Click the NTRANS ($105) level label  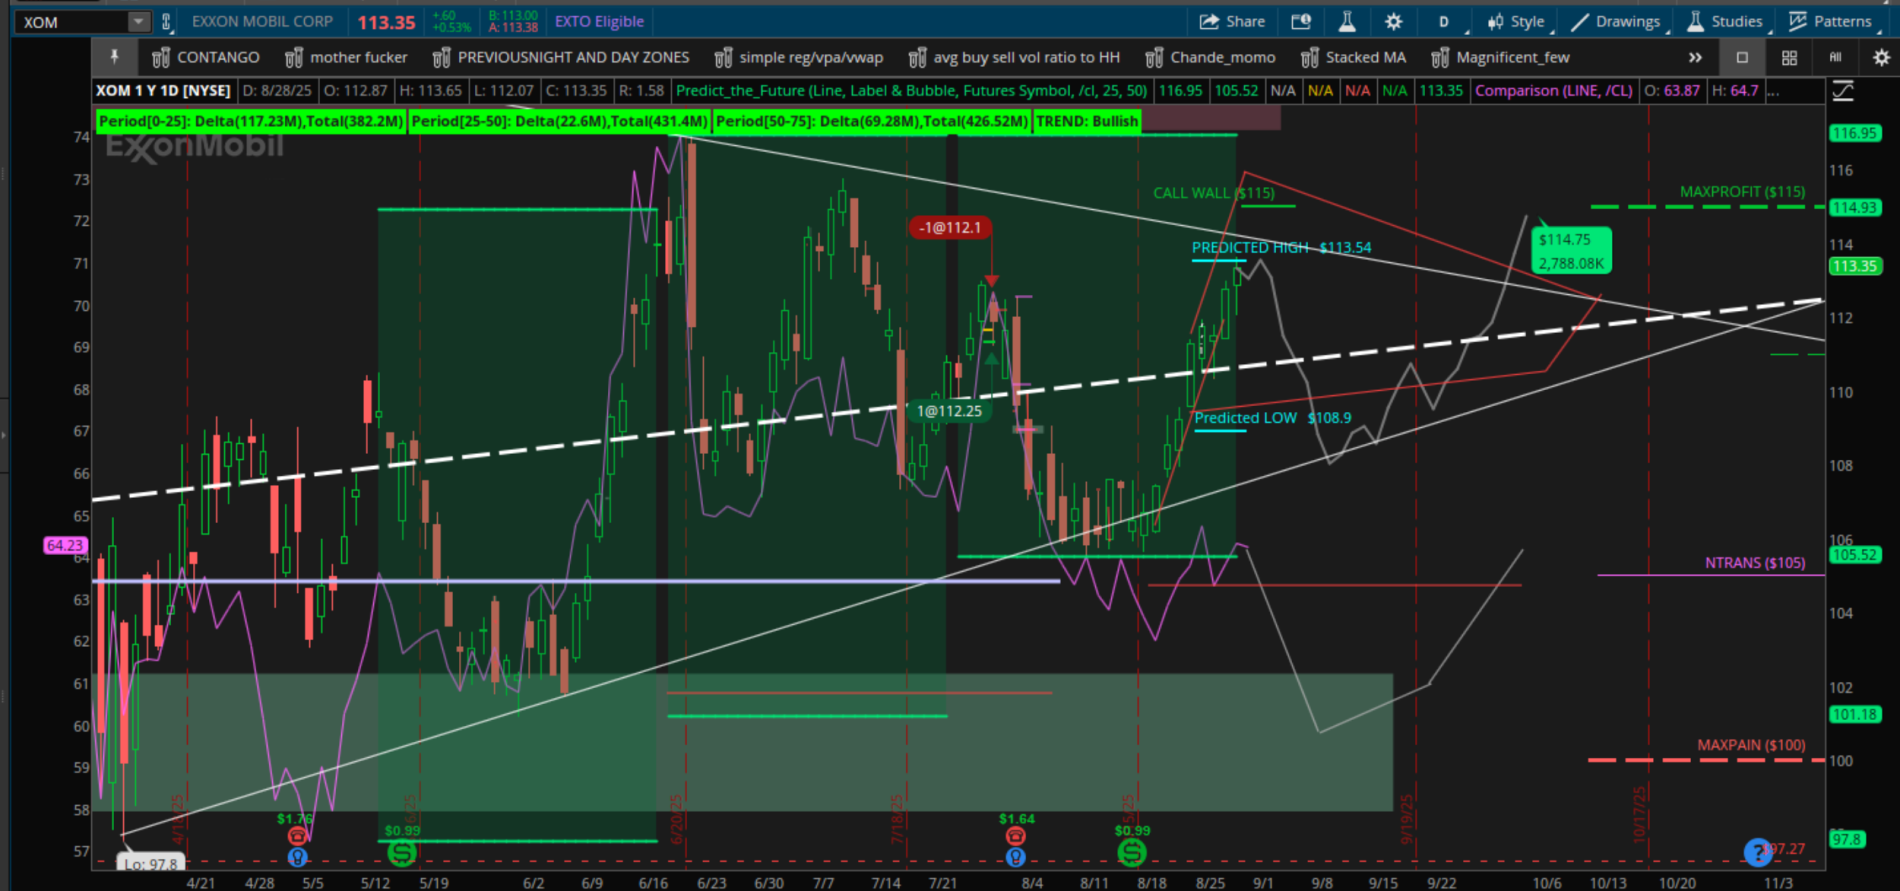tap(1755, 563)
